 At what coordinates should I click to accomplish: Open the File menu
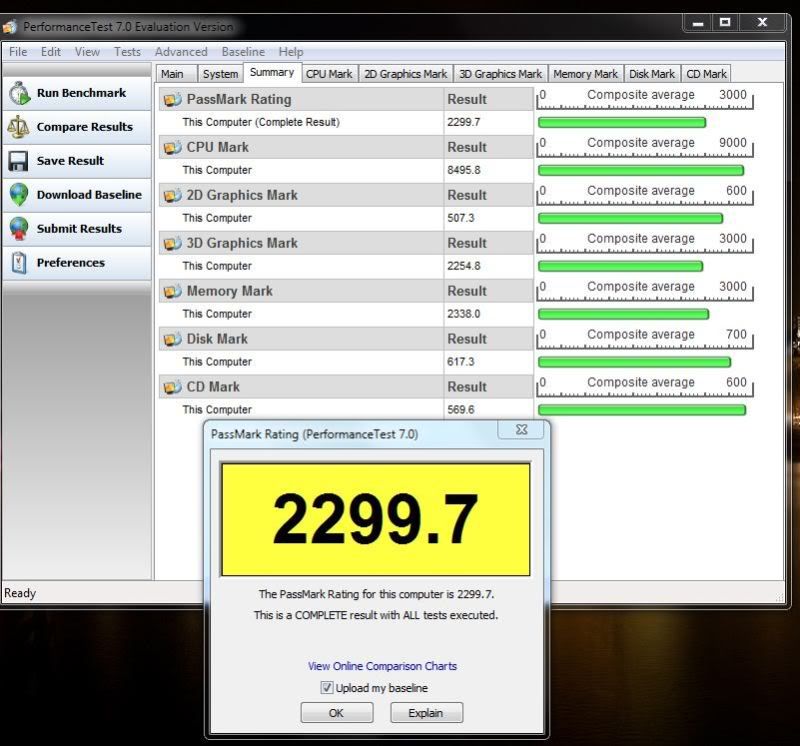point(18,52)
